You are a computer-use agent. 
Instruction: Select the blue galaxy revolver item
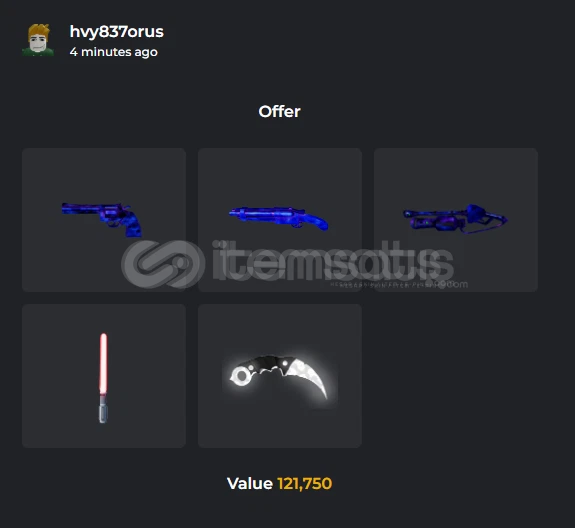104,220
